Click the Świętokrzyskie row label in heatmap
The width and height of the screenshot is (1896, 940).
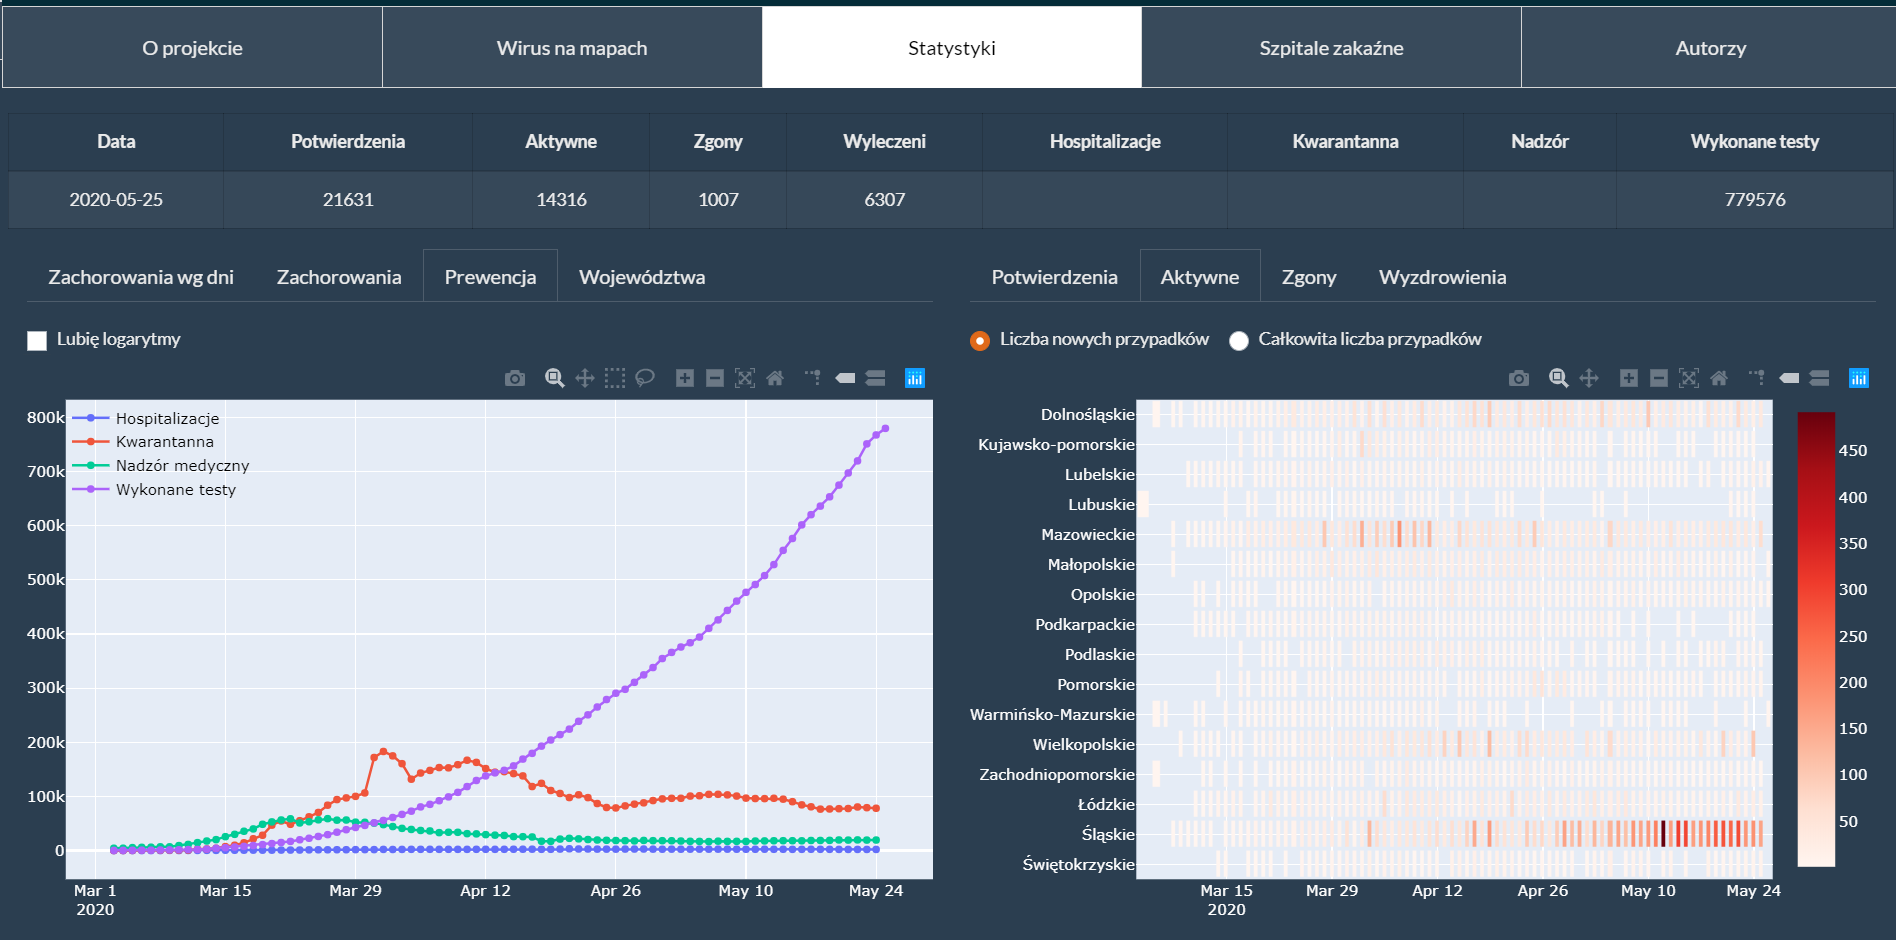[1079, 864]
